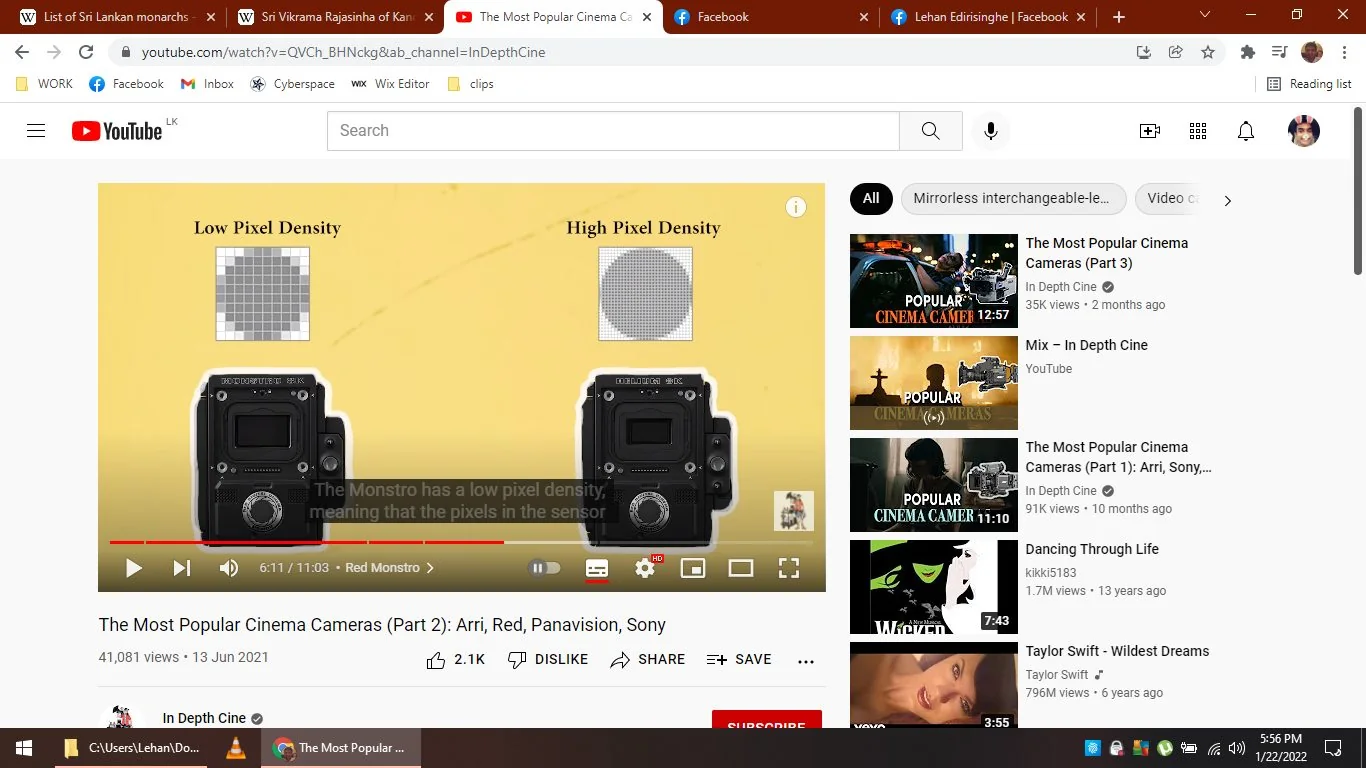
Task: Open the YouTube apps grid
Action: [x=1198, y=131]
